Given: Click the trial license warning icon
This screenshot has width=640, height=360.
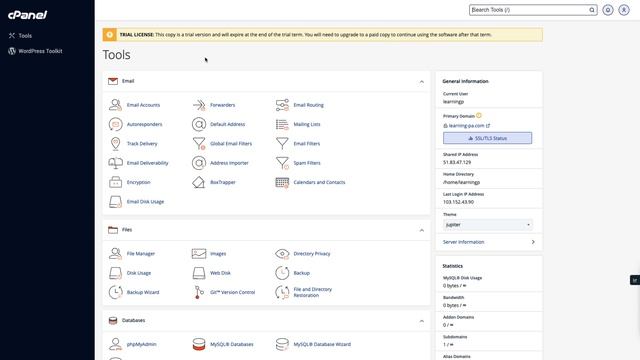Looking at the screenshot, I should (x=109, y=35).
